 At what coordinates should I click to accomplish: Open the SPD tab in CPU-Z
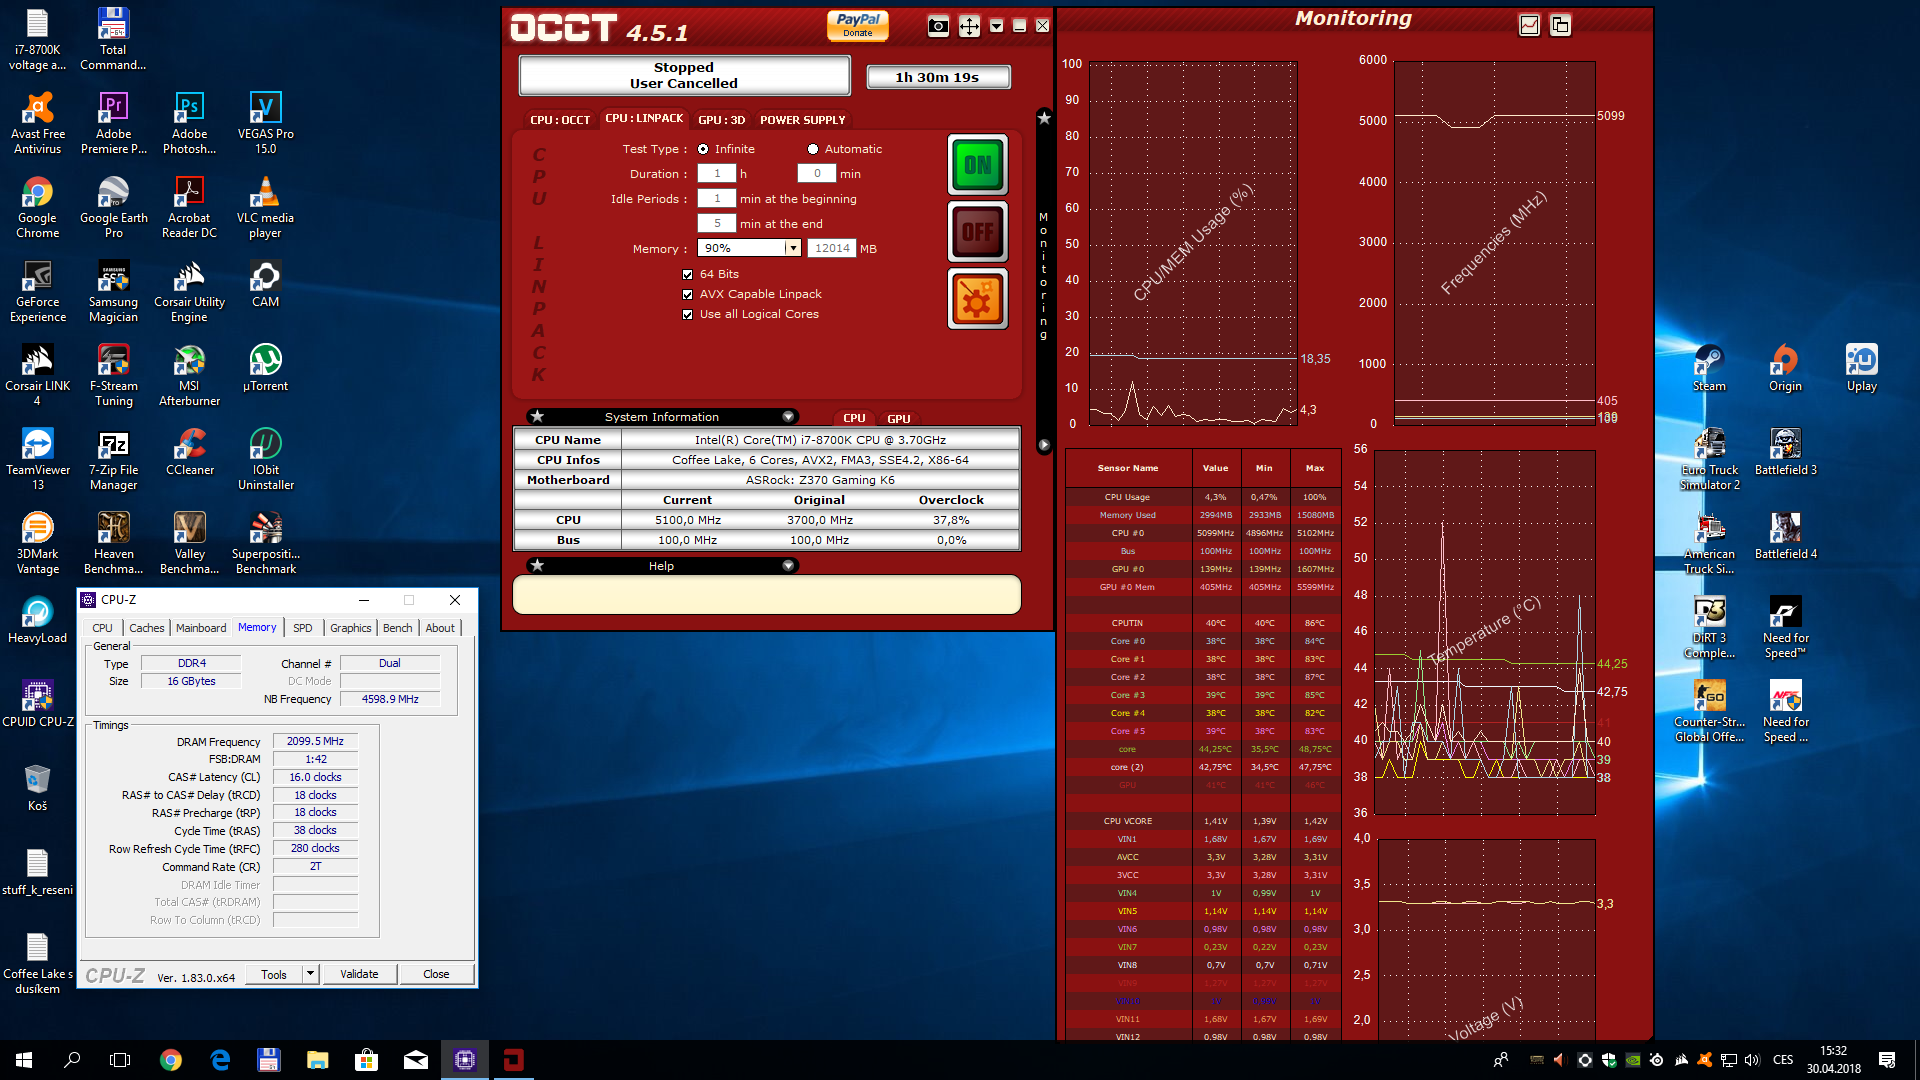point(303,628)
